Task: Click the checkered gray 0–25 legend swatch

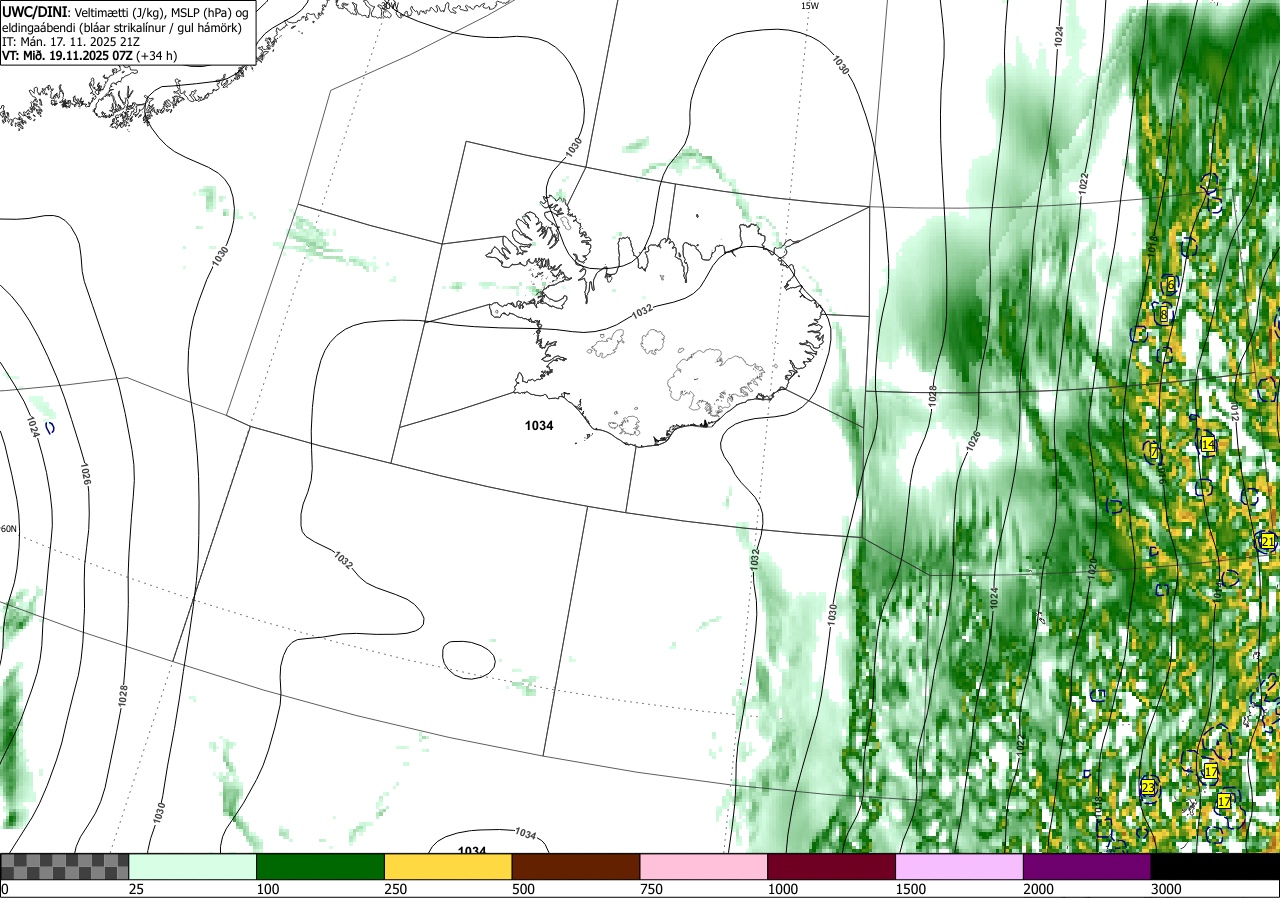Action: pos(65,866)
